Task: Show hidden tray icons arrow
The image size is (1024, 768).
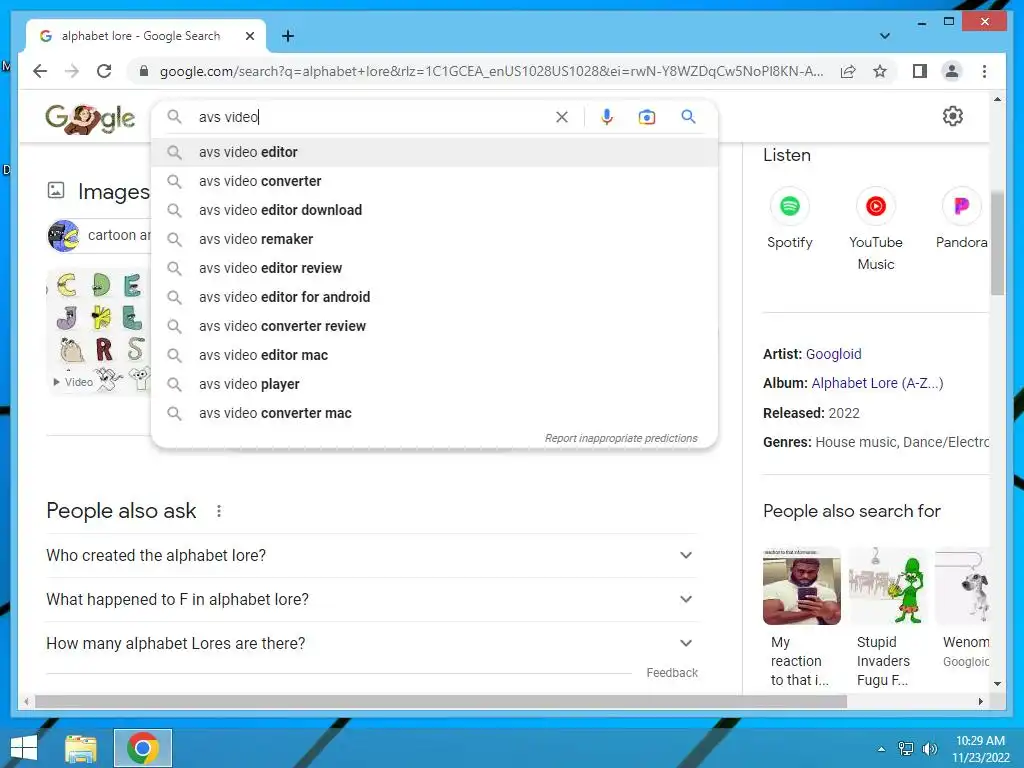Action: click(x=882, y=749)
